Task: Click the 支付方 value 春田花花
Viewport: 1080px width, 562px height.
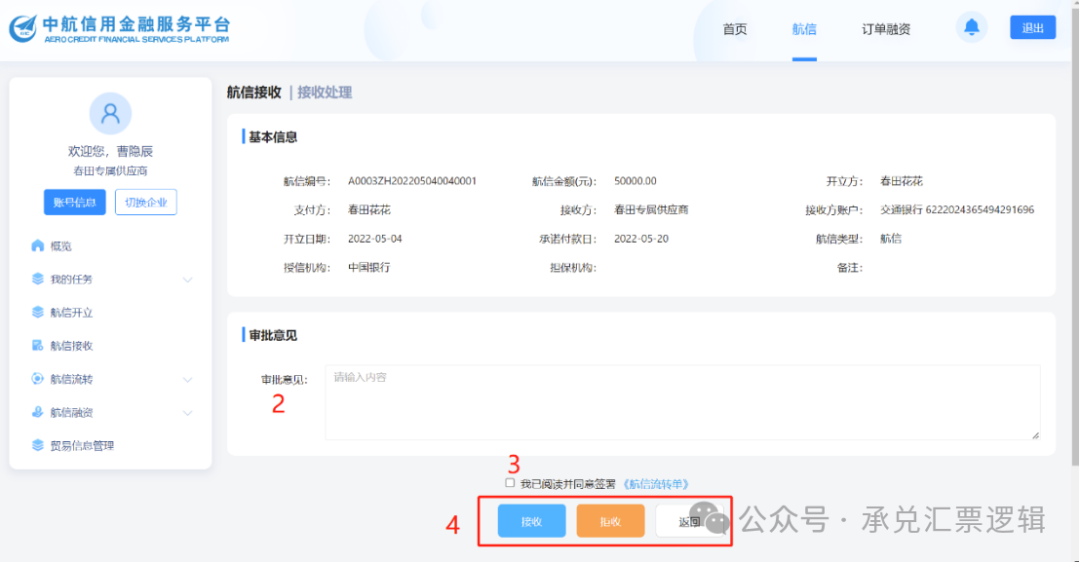Action: pos(368,210)
